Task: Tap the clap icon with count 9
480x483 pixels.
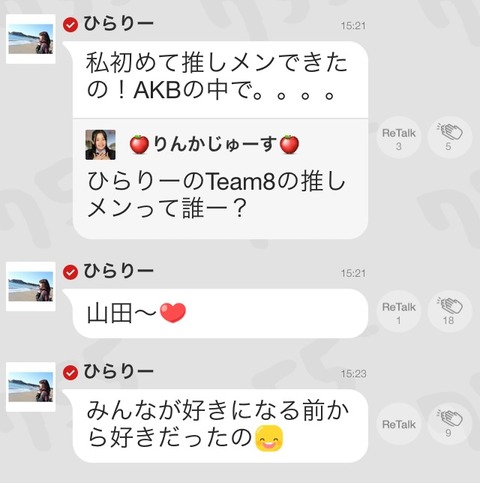Action: [x=450, y=424]
